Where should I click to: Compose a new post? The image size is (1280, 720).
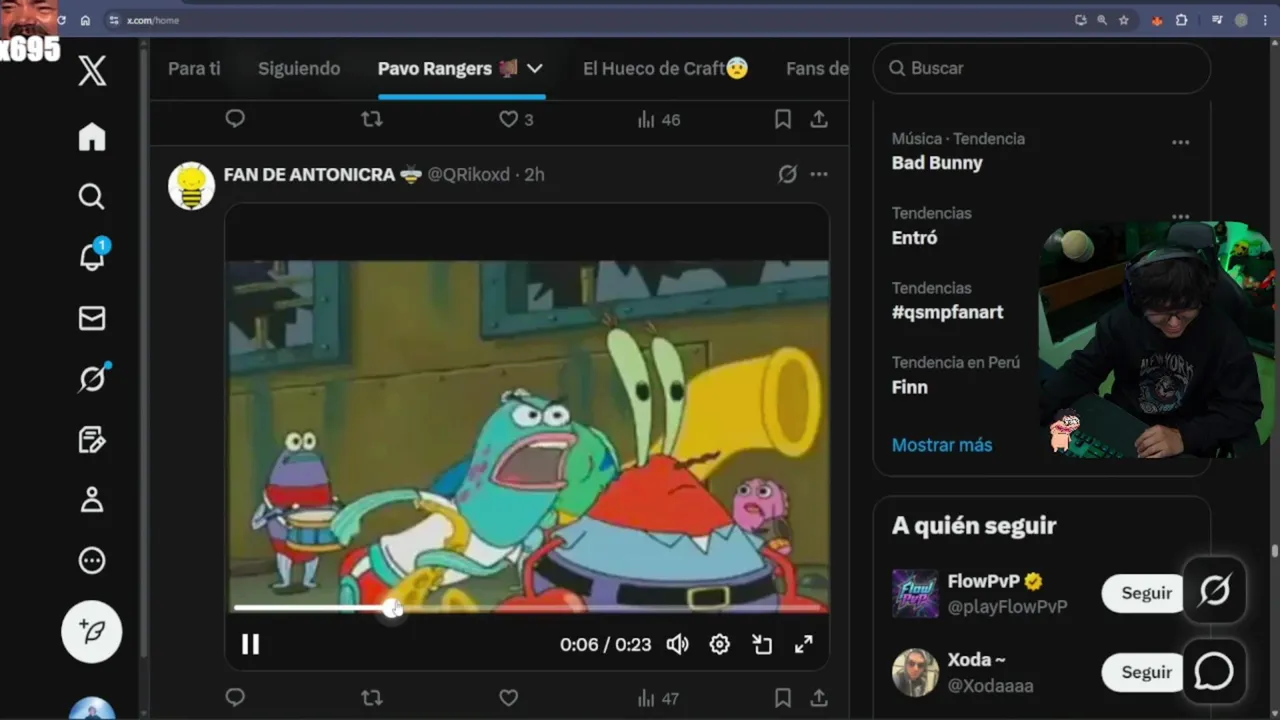click(x=92, y=632)
